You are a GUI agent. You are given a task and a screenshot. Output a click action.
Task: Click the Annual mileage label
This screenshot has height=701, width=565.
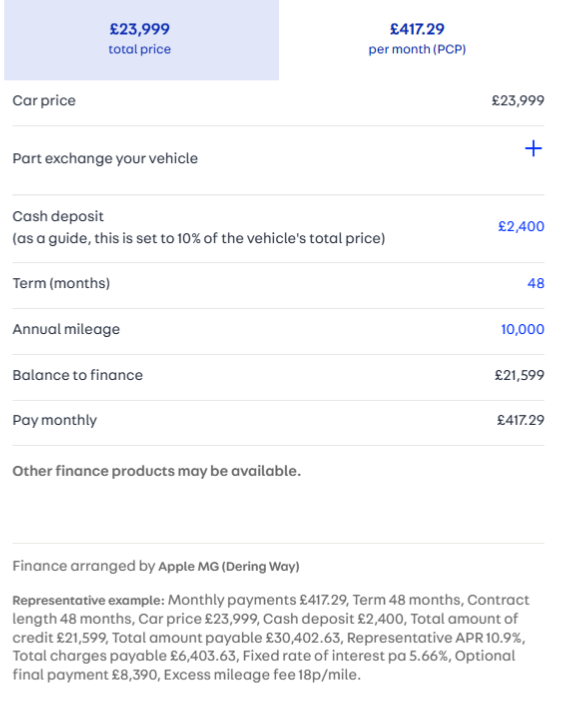(66, 329)
